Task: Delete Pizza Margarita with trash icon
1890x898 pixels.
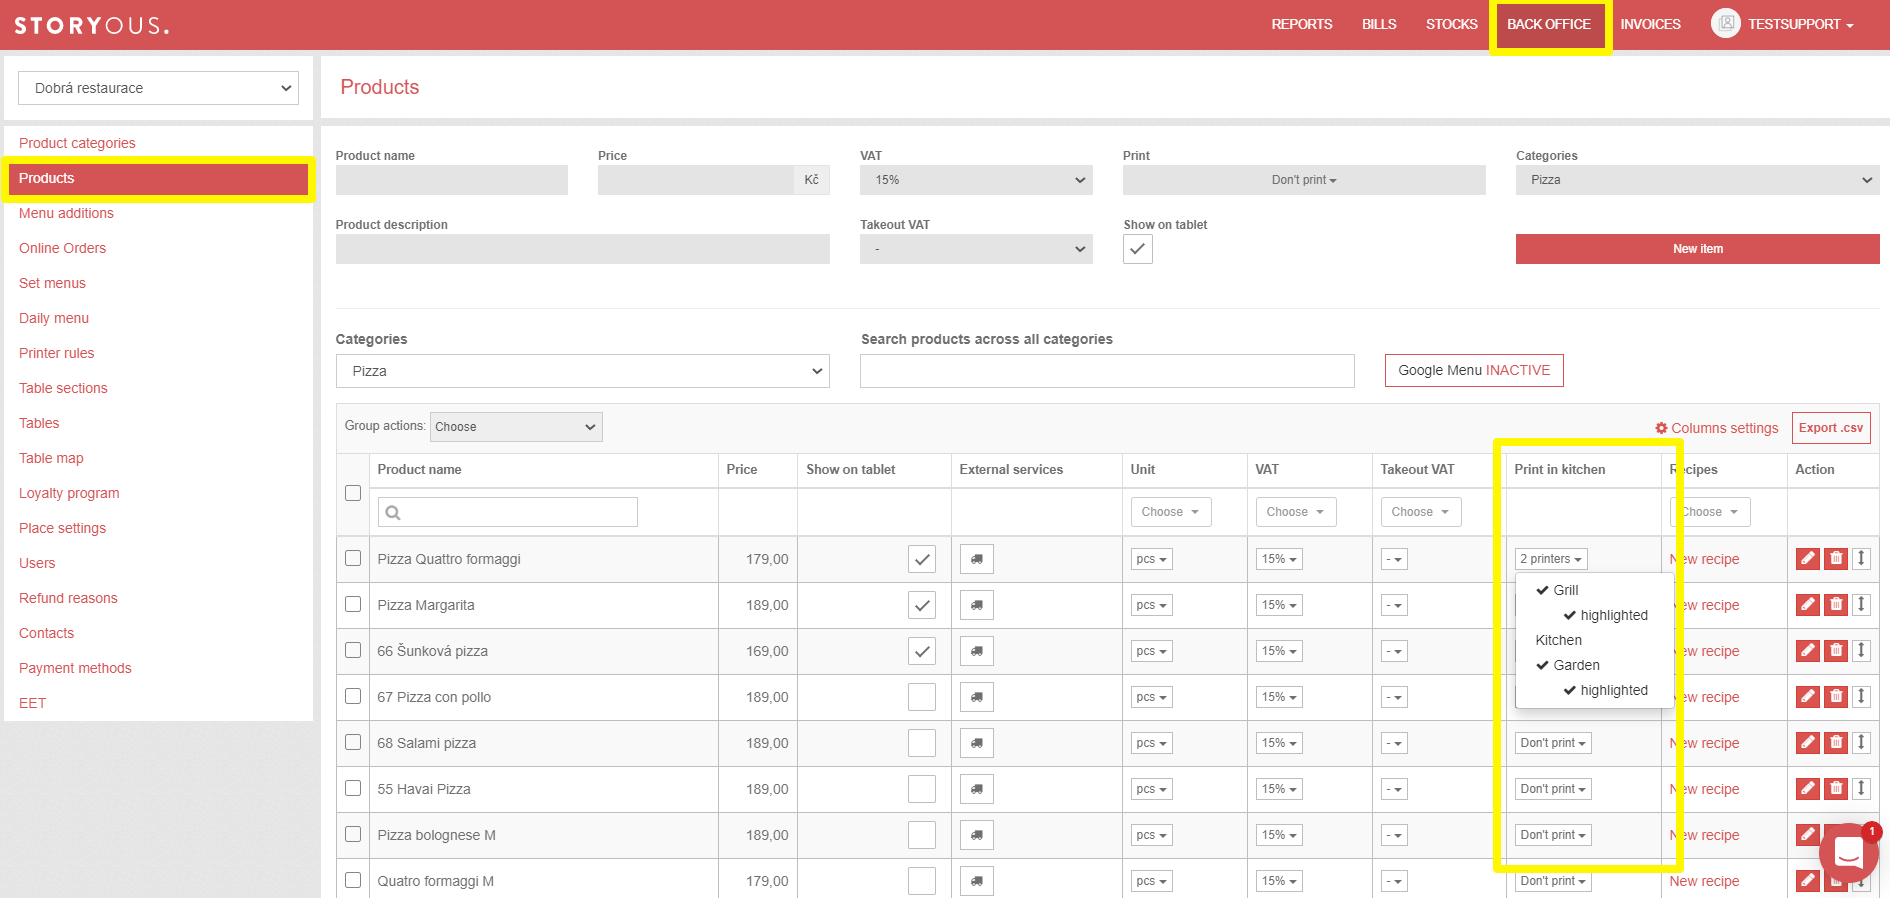Action: [1836, 604]
